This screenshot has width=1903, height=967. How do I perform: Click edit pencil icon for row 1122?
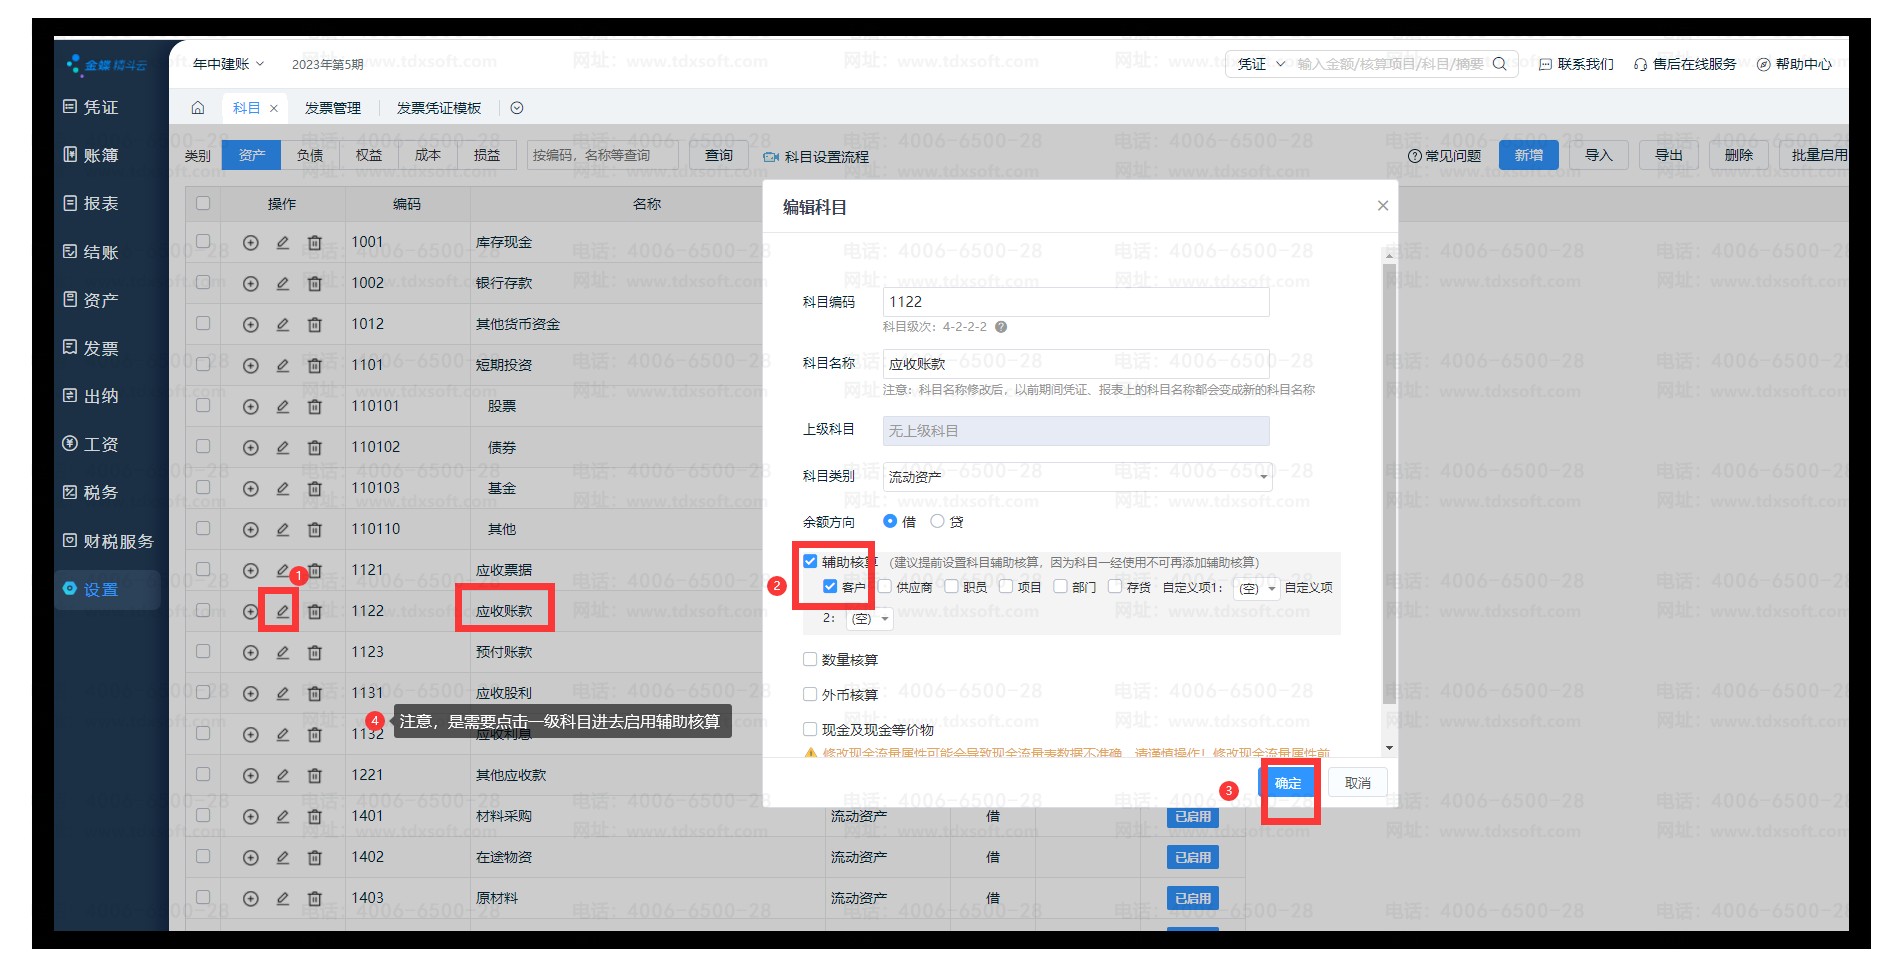point(283,611)
